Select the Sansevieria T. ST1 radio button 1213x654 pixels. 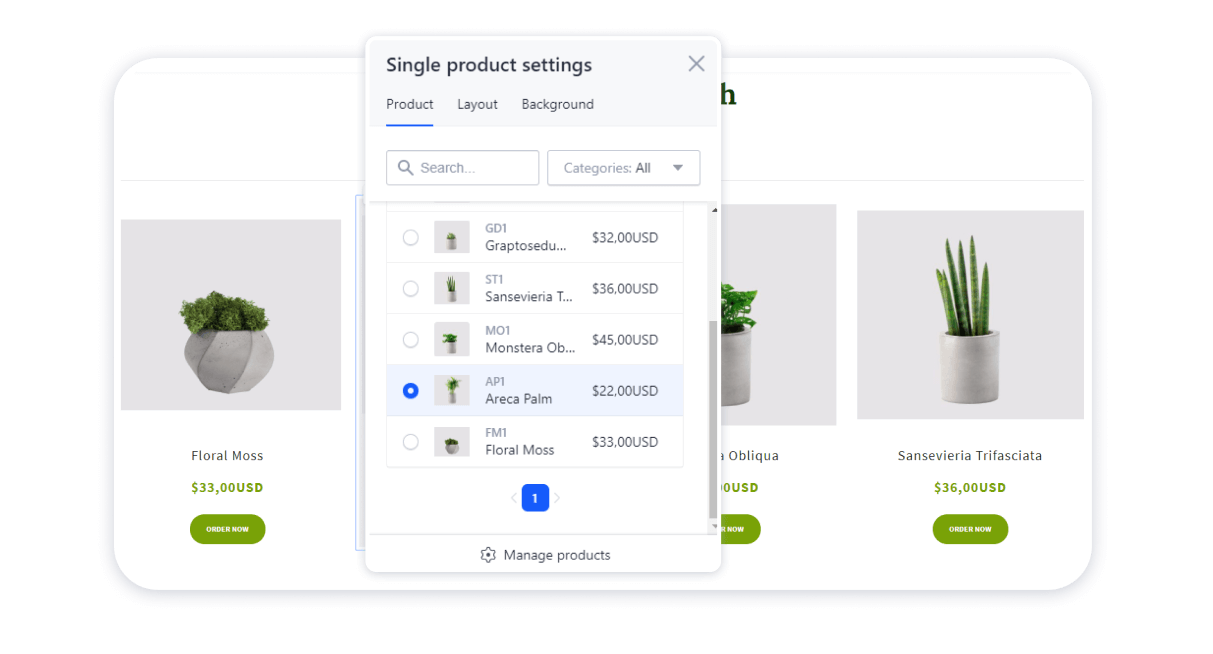410,288
